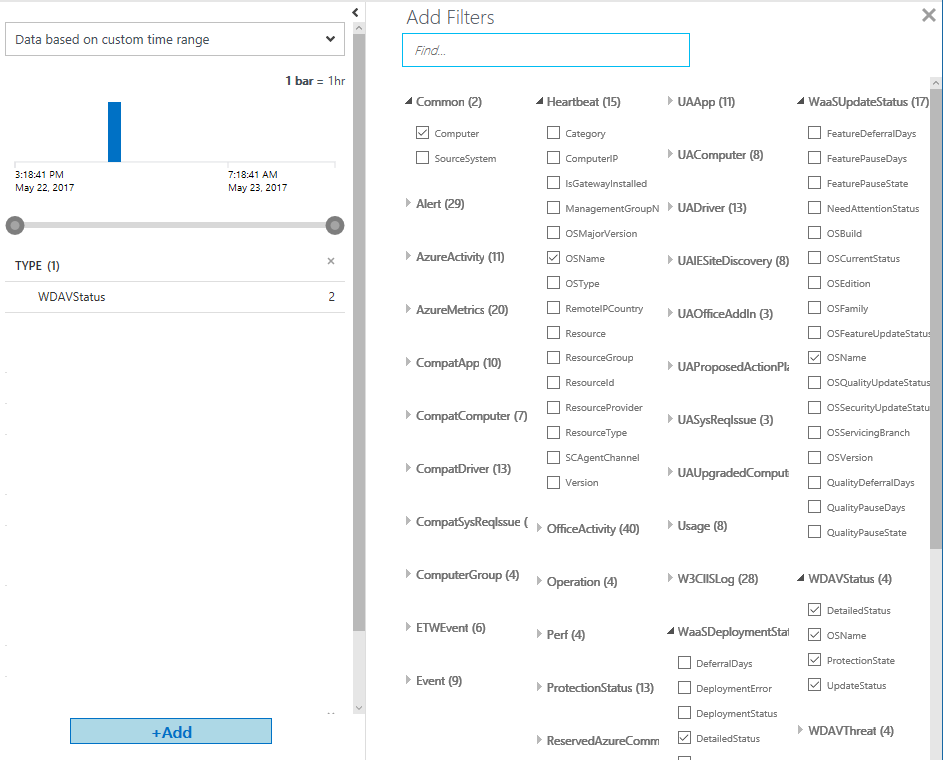Screen dimensions: 943x760
Task: Remove the TYPE filter with x icon
Action: [331, 262]
